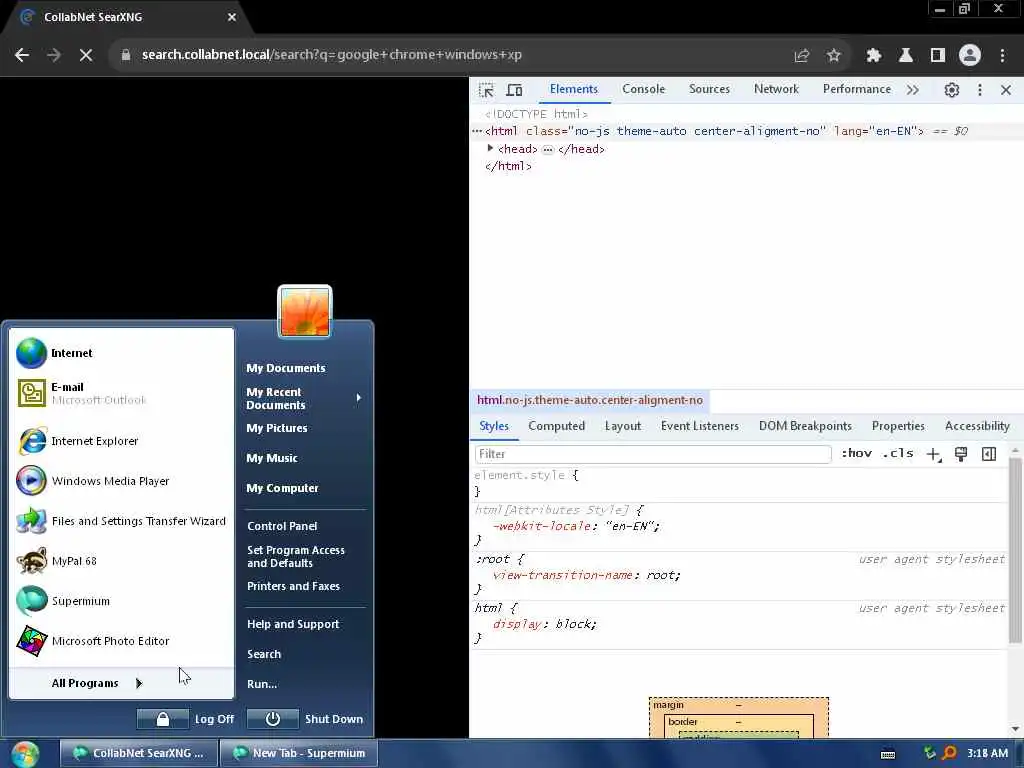Toggle the .cls classes panel
The image size is (1024, 768).
(898, 453)
